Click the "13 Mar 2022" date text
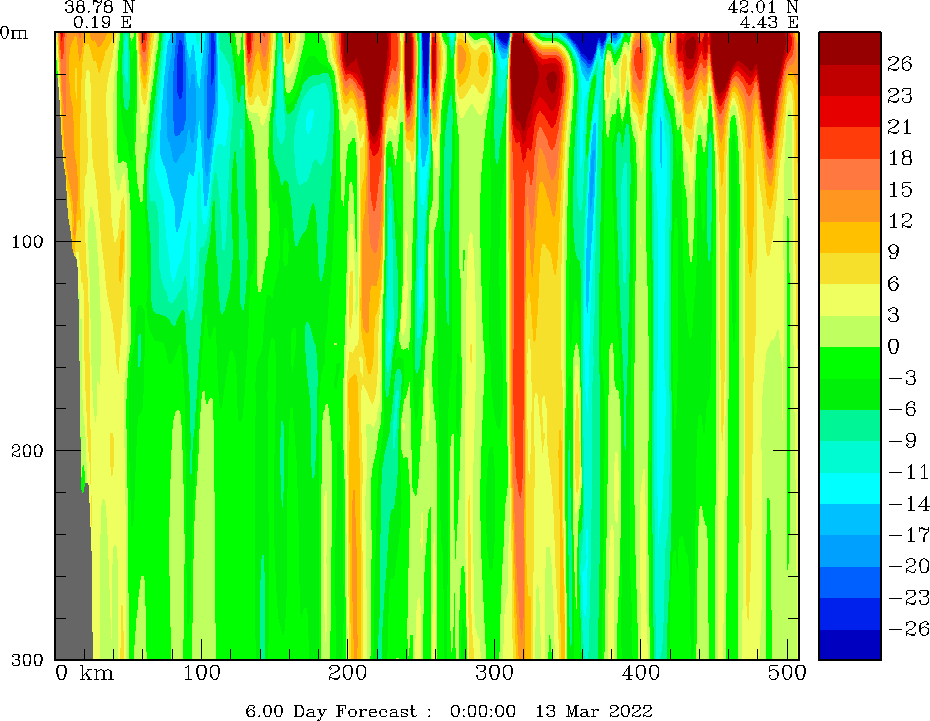Viewport: 930px width, 721px height. 594,711
